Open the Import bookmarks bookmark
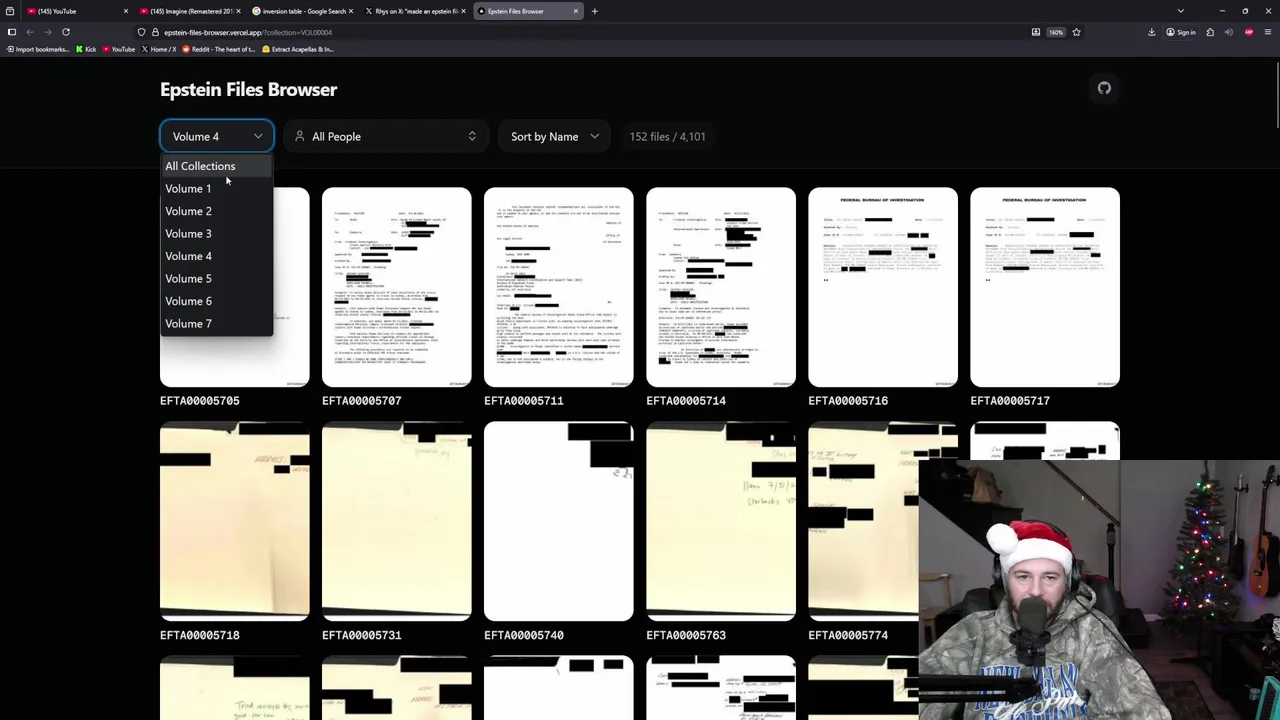1280x720 pixels. [x=37, y=49]
